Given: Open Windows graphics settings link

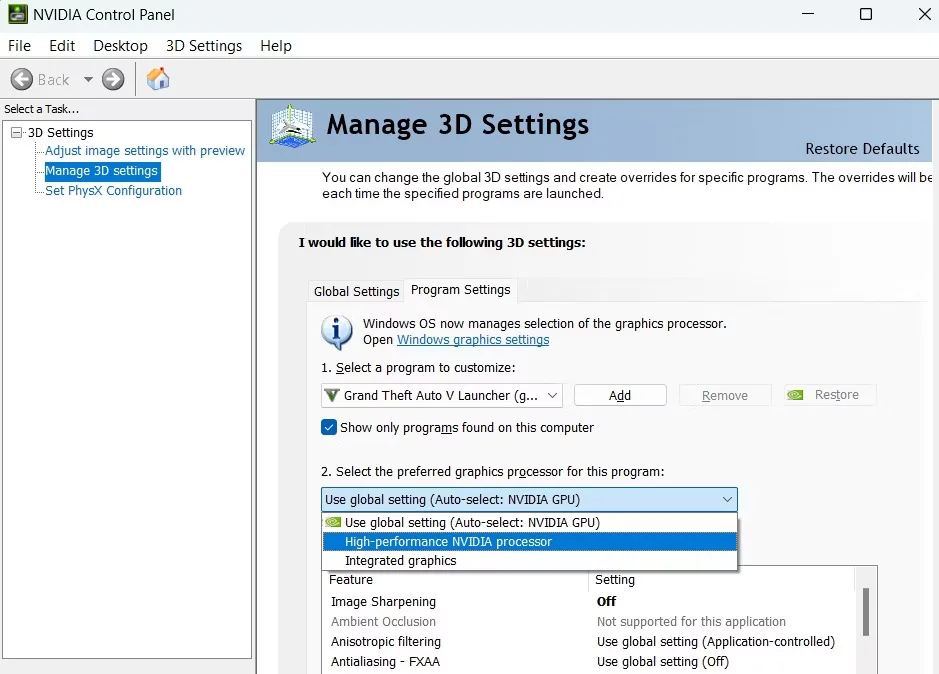Looking at the screenshot, I should click(x=473, y=340).
